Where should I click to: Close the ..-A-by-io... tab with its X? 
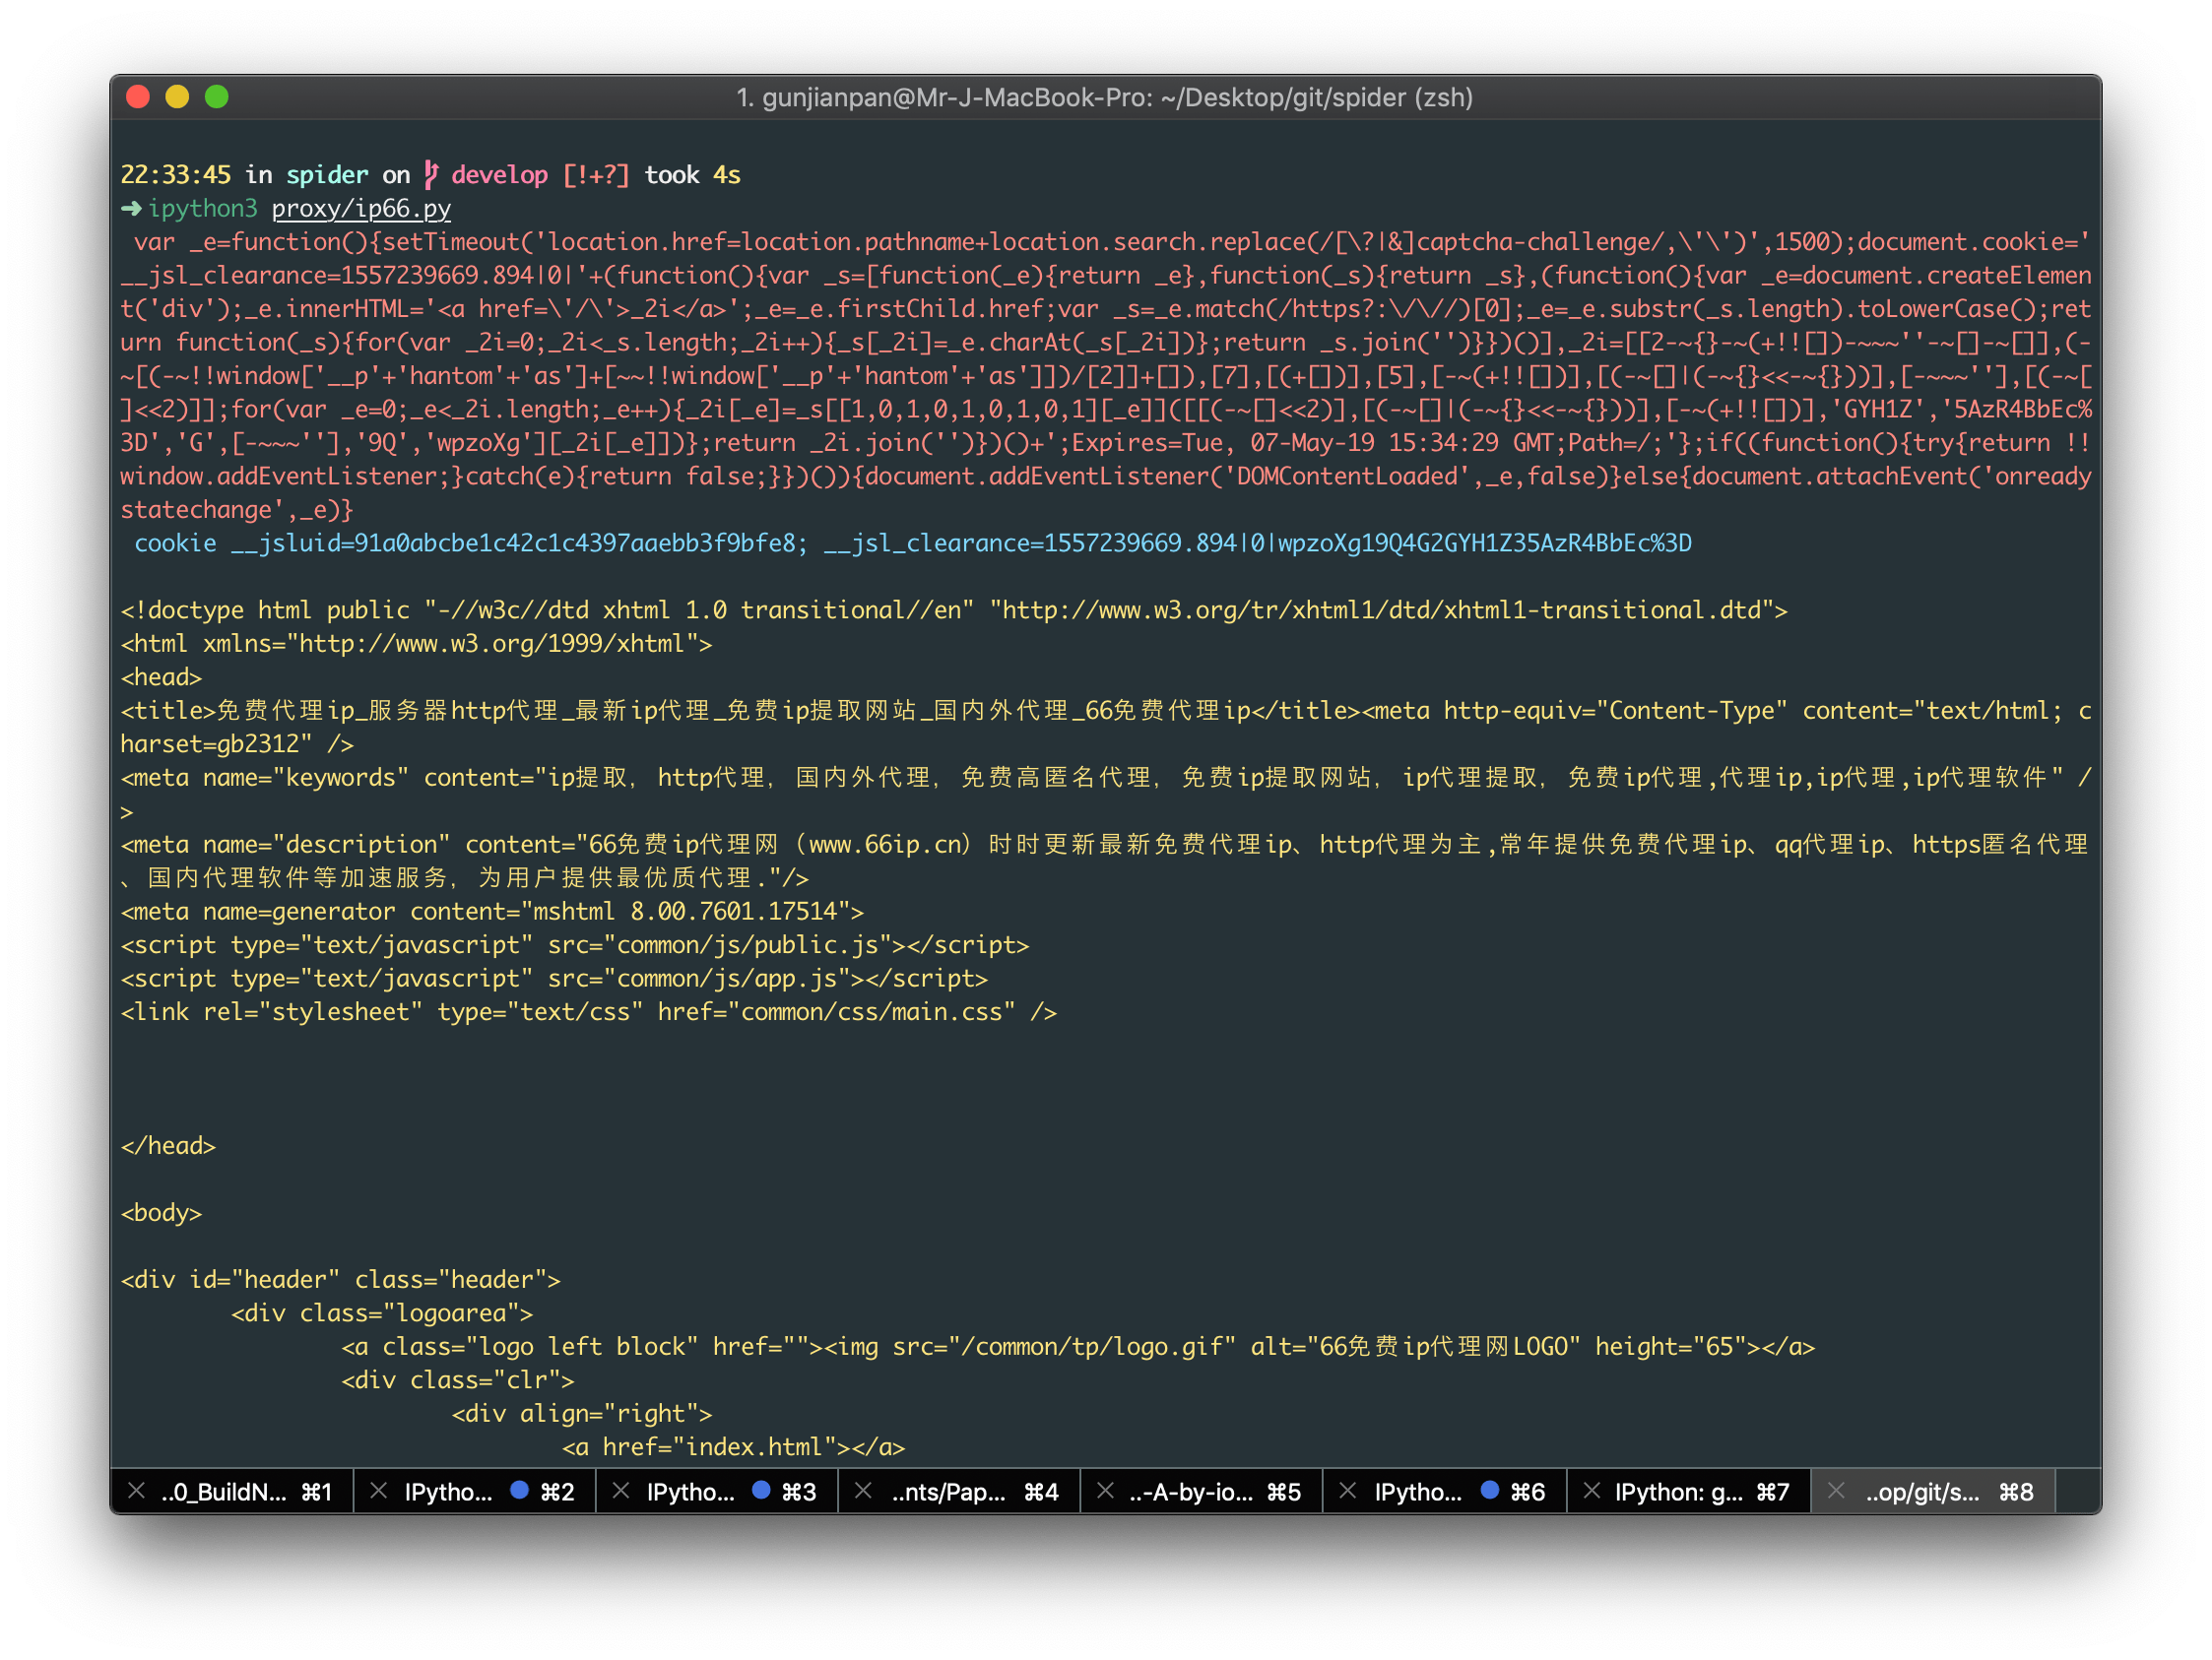(x=1106, y=1491)
